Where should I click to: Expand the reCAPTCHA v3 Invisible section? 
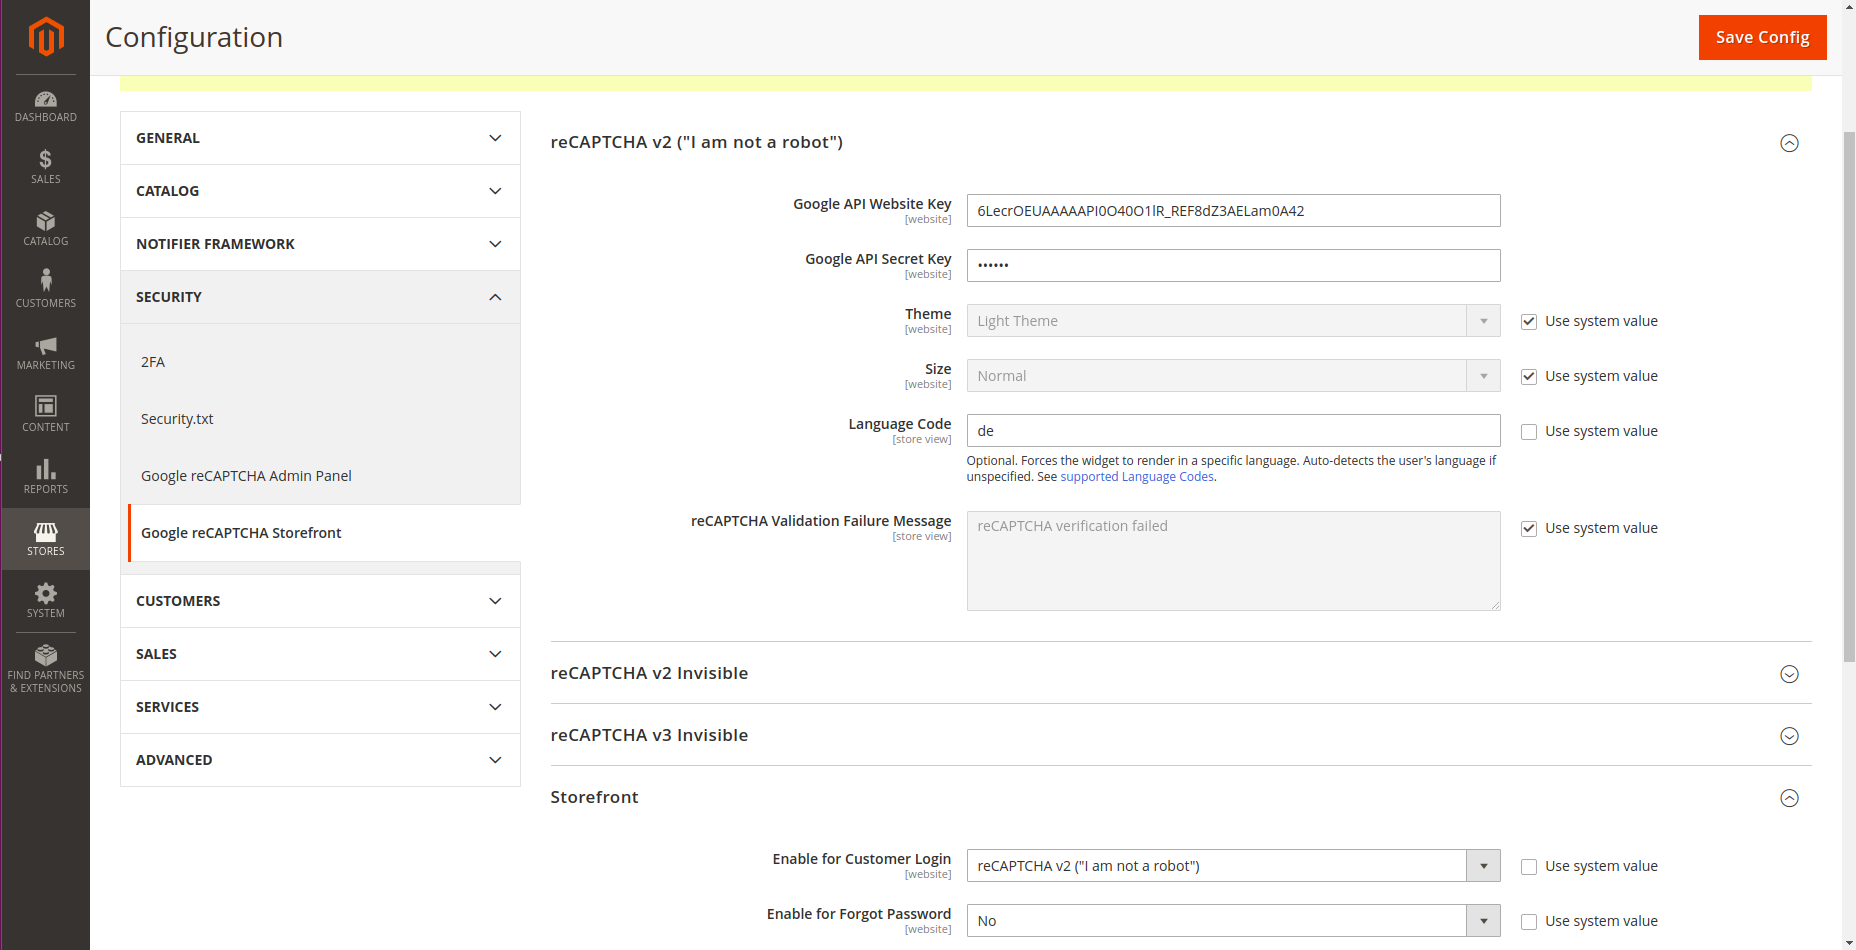[1789, 736]
